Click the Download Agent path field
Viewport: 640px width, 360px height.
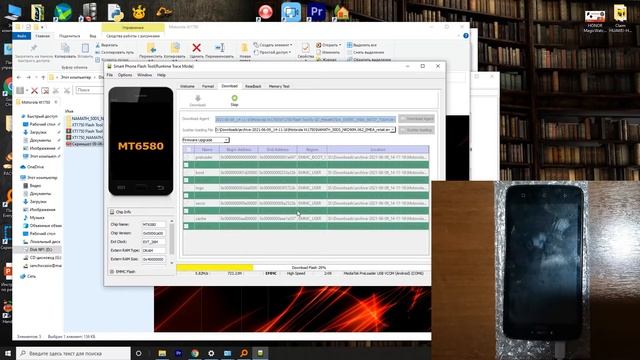(305, 119)
